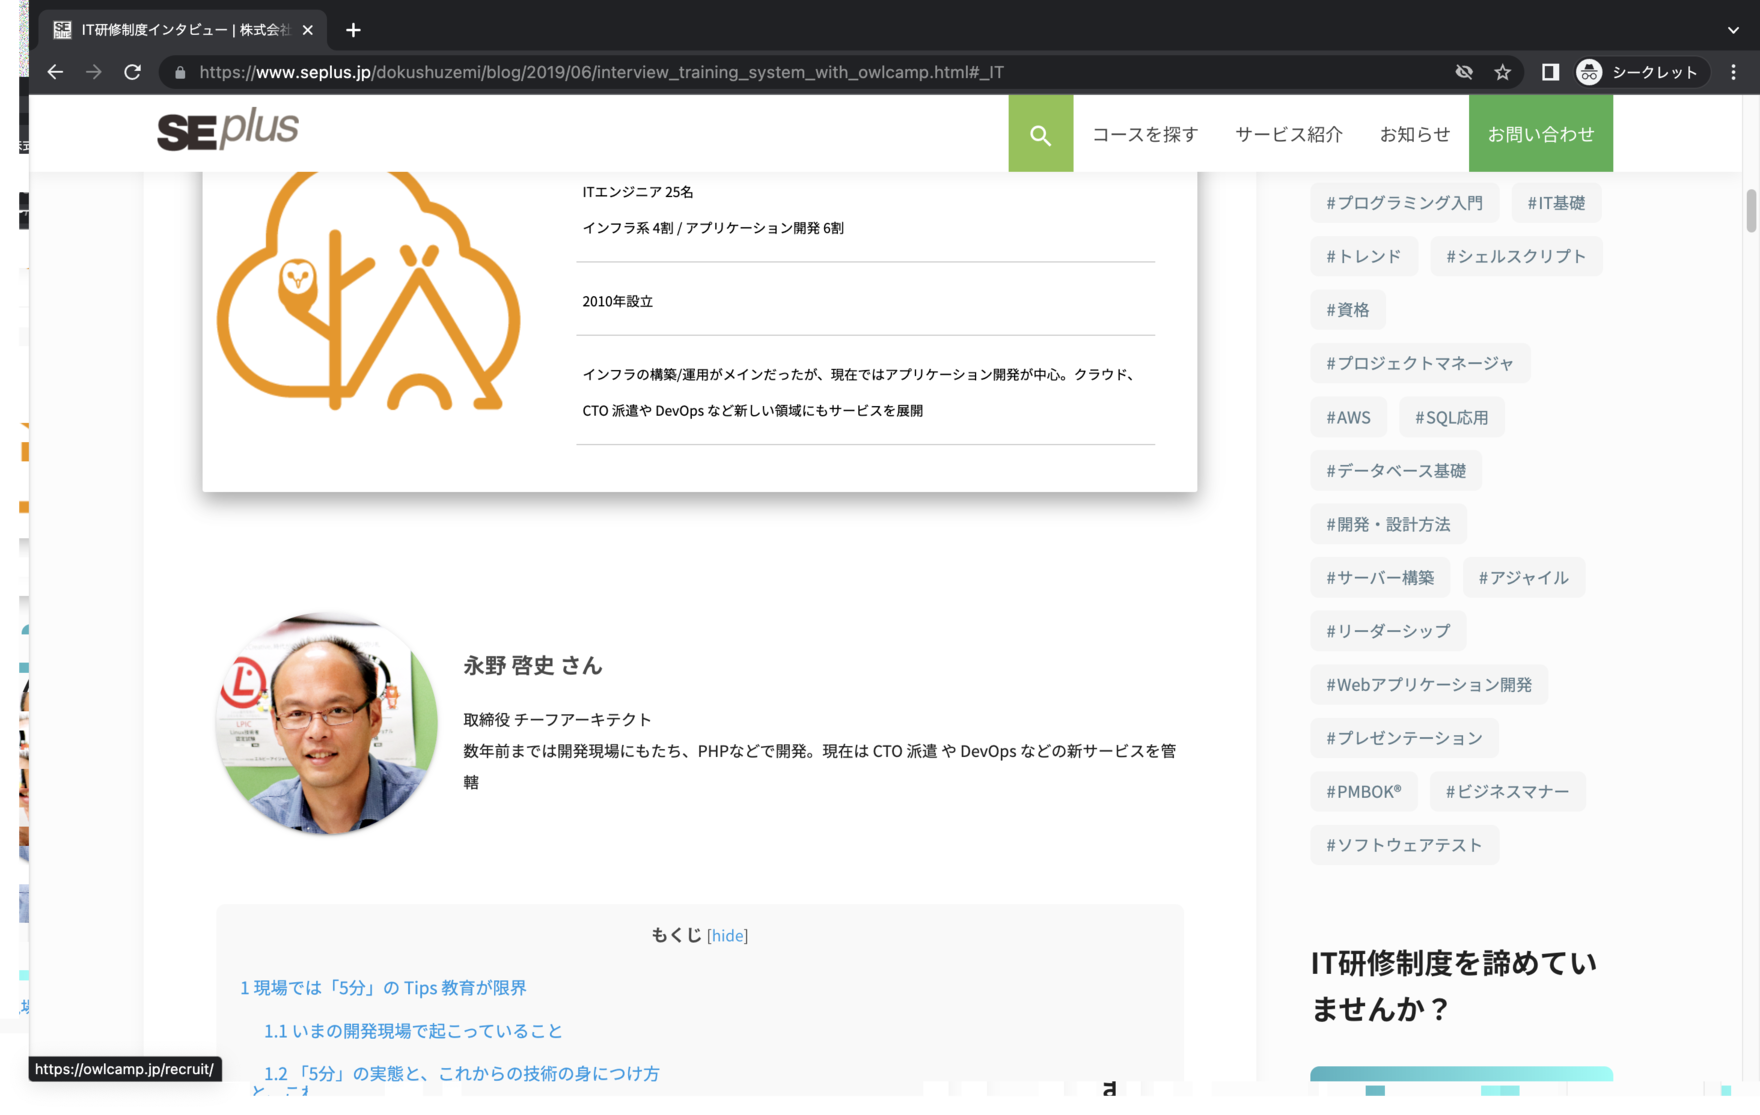Close the IT研修制度インタビュー tab
Viewport: 1760px width, 1115px height.
[307, 30]
